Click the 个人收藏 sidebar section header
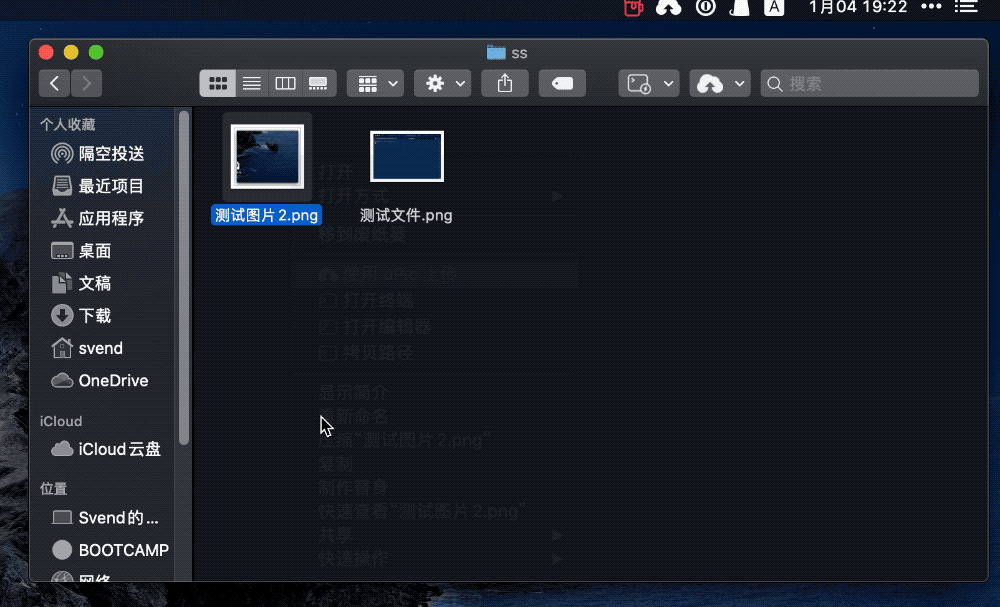Screen dimensions: 1000x607 point(68,124)
